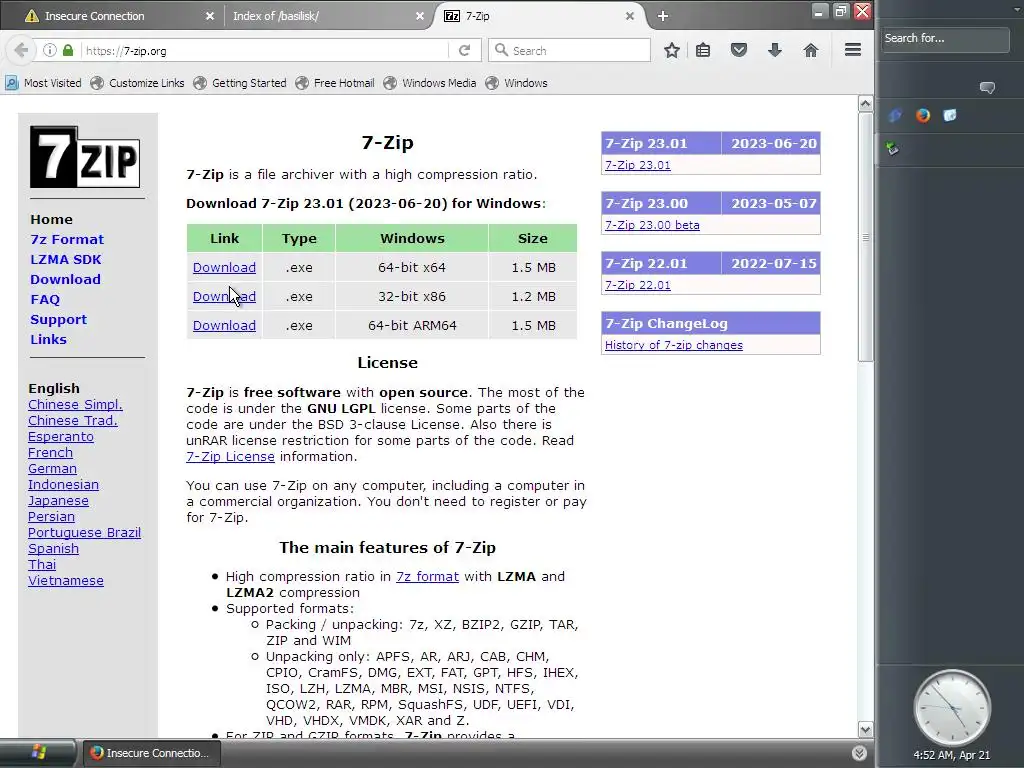Open the 7z Format page
This screenshot has width=1024, height=768.
pyautogui.click(x=67, y=239)
